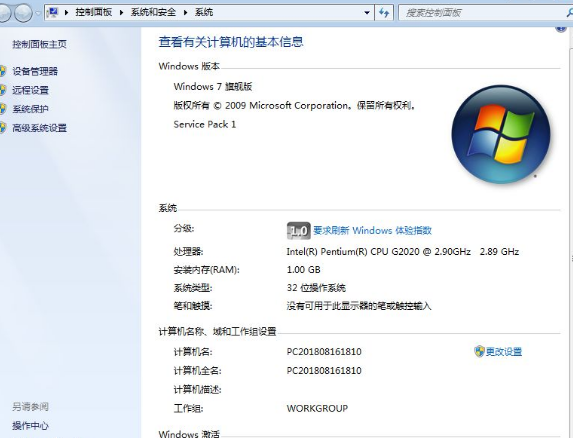Click the 1.0 experience index rating badge
The width and height of the screenshot is (573, 438).
[299, 231]
